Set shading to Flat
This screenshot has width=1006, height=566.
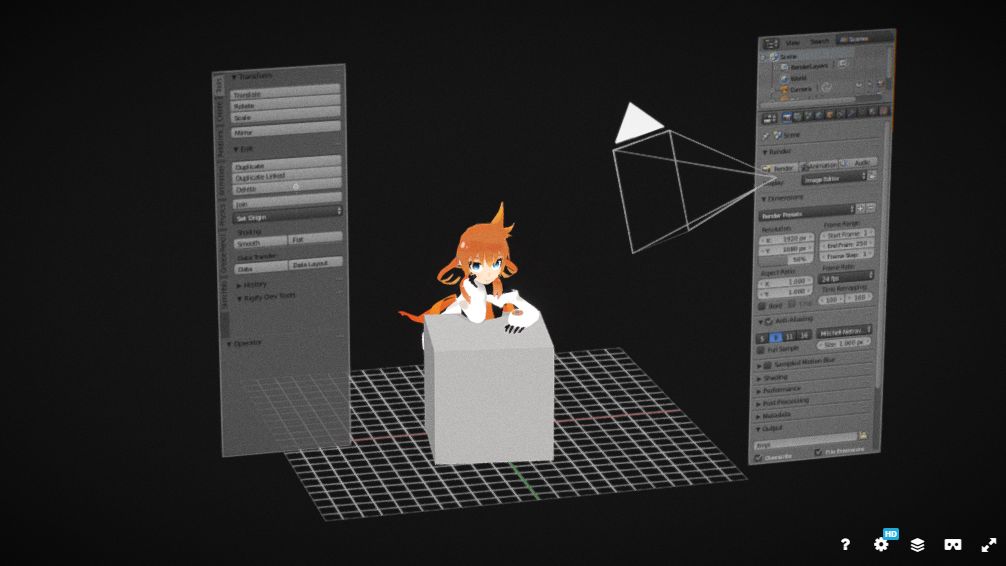coord(315,239)
